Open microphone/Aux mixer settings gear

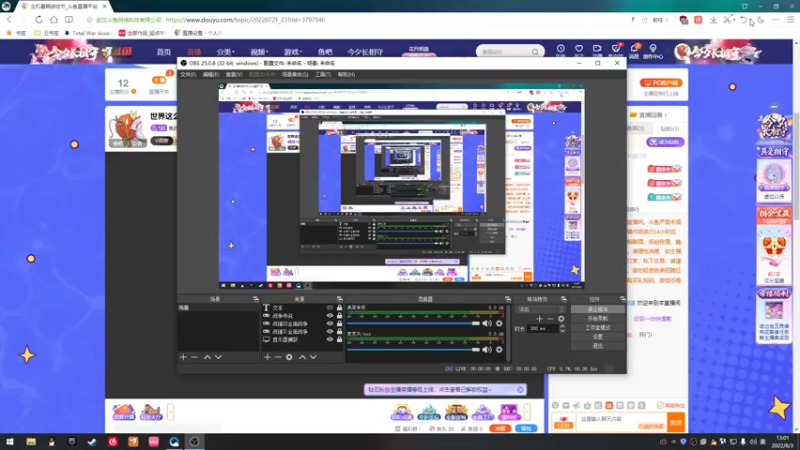(499, 349)
